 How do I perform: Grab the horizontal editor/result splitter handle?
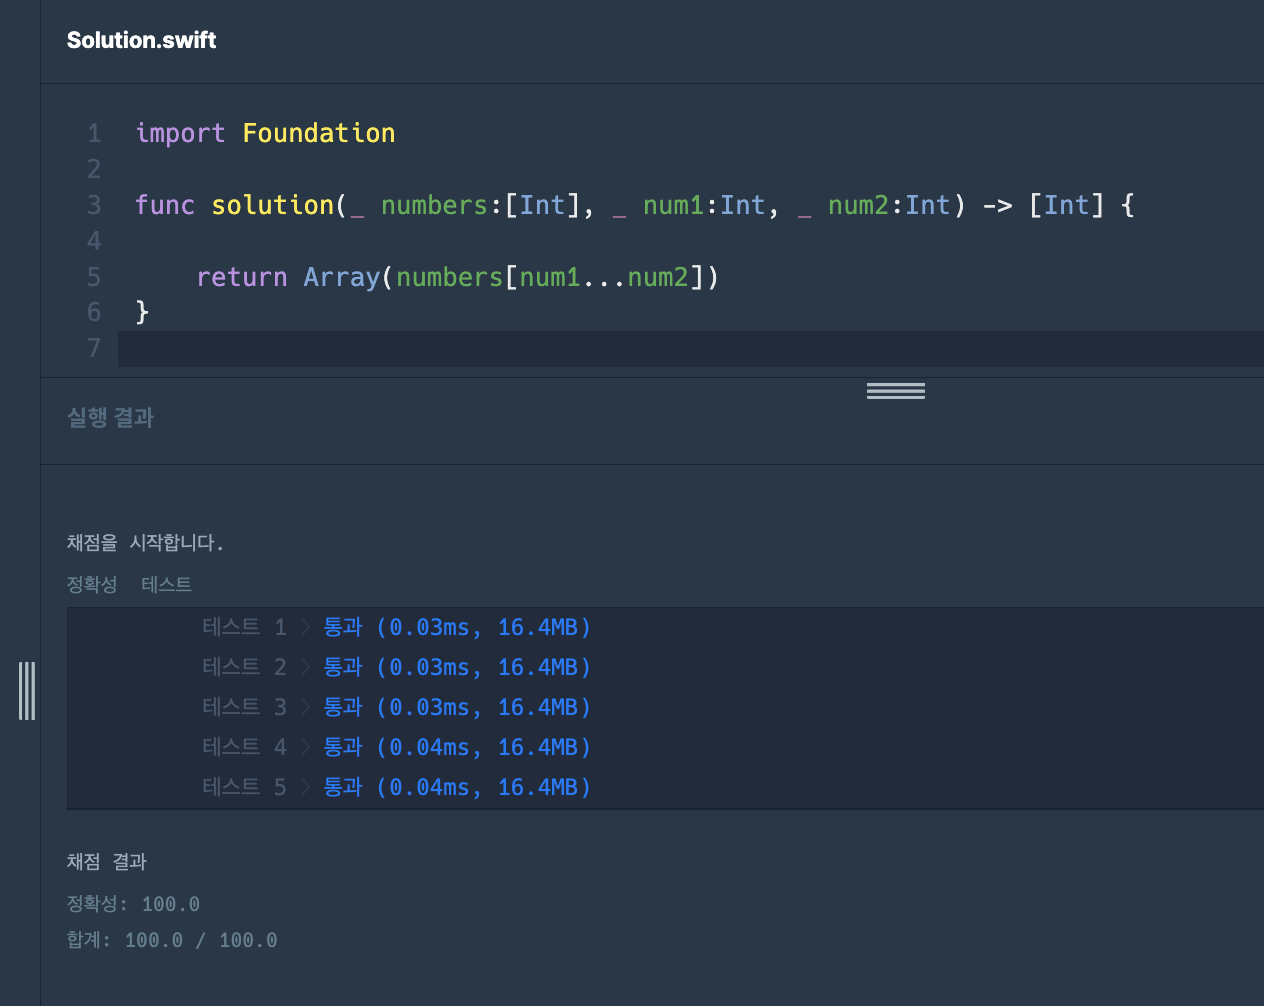(895, 391)
